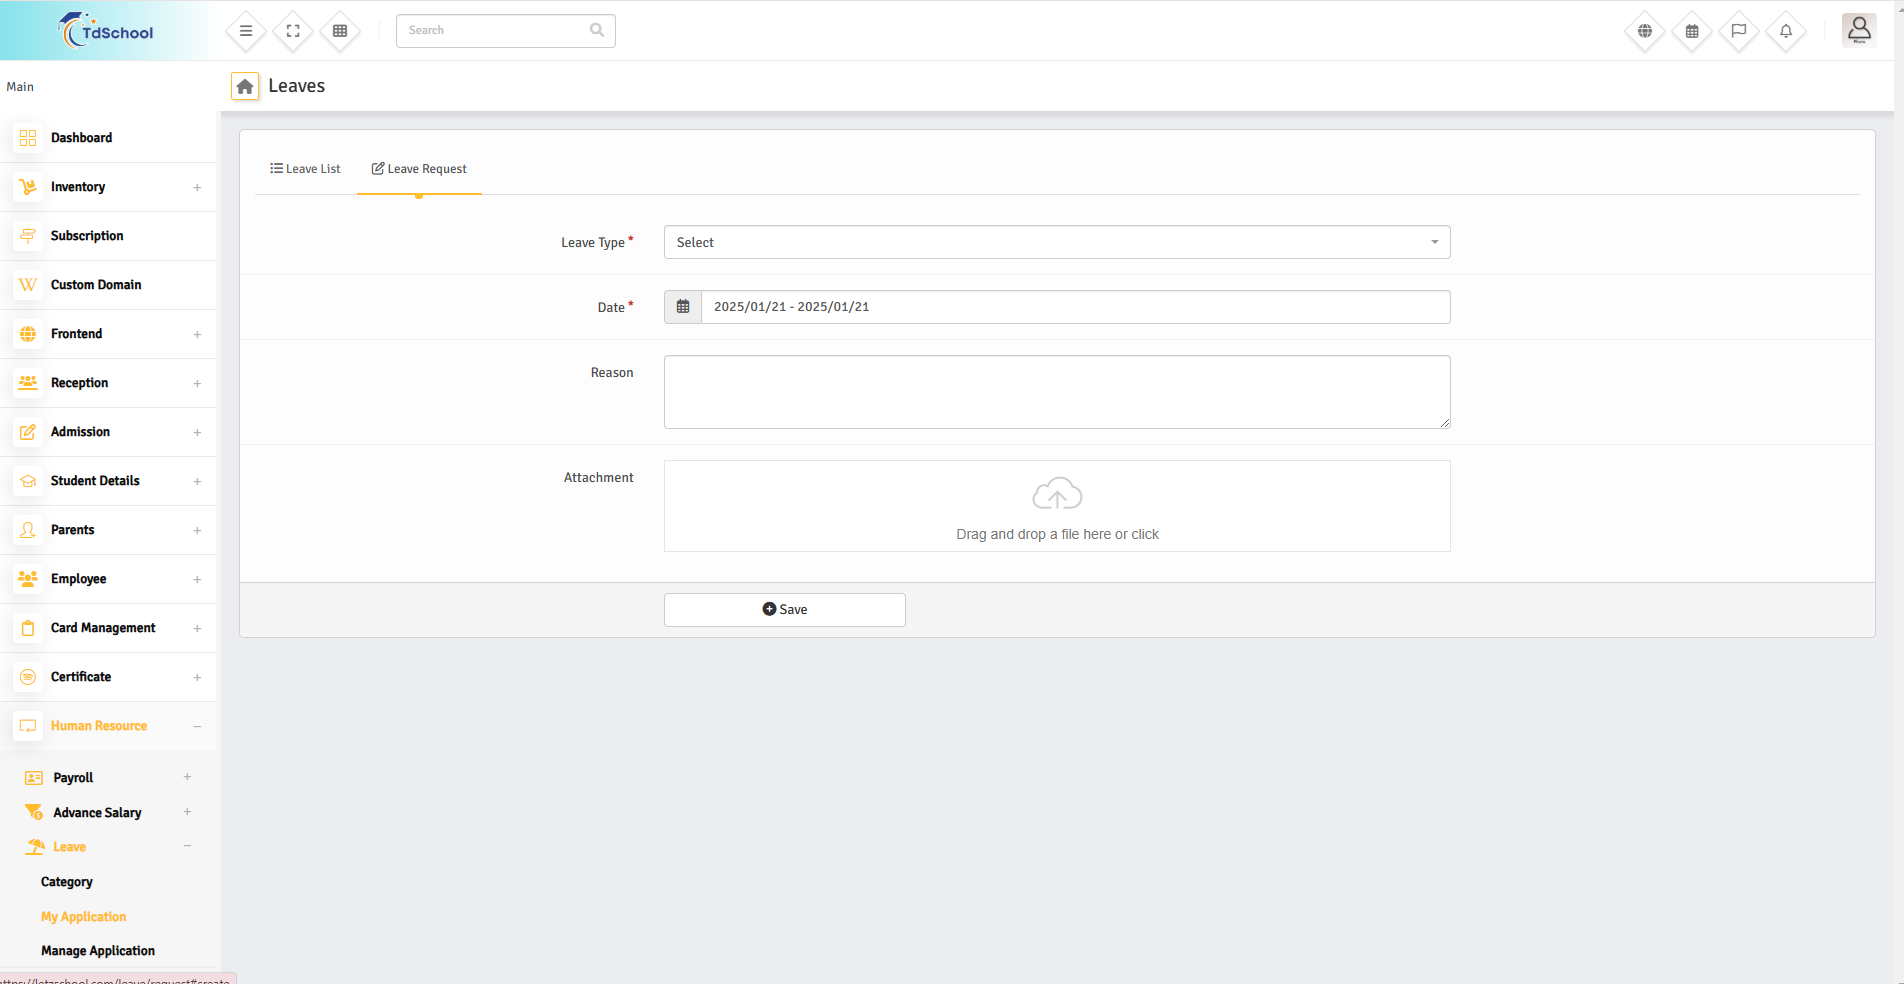Click the cloud upload attachment area
The height and width of the screenshot is (984, 1904).
point(1056,506)
